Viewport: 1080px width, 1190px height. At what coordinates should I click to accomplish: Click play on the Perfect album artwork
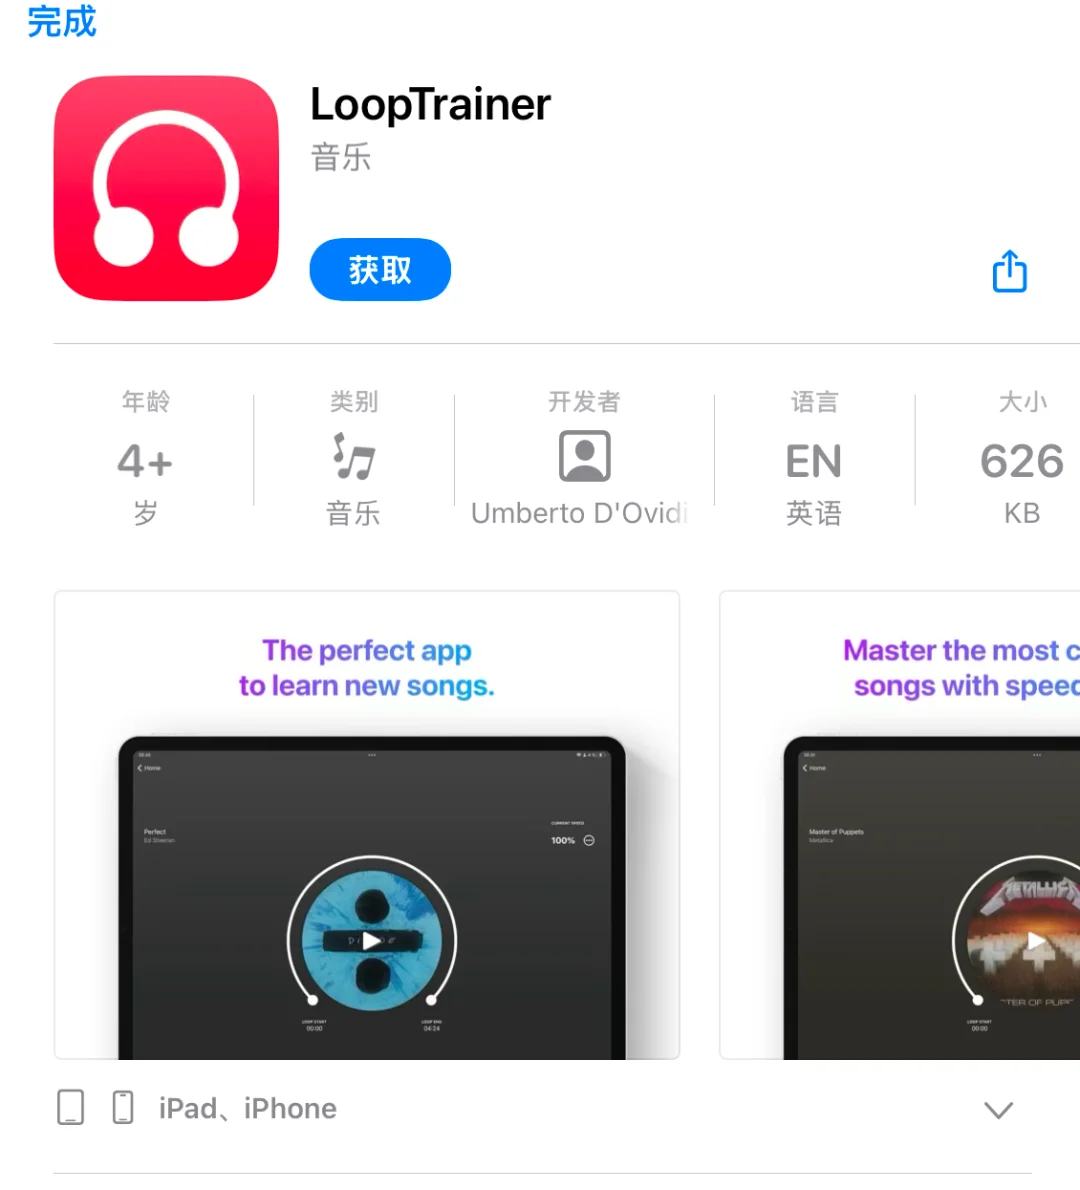click(x=371, y=941)
